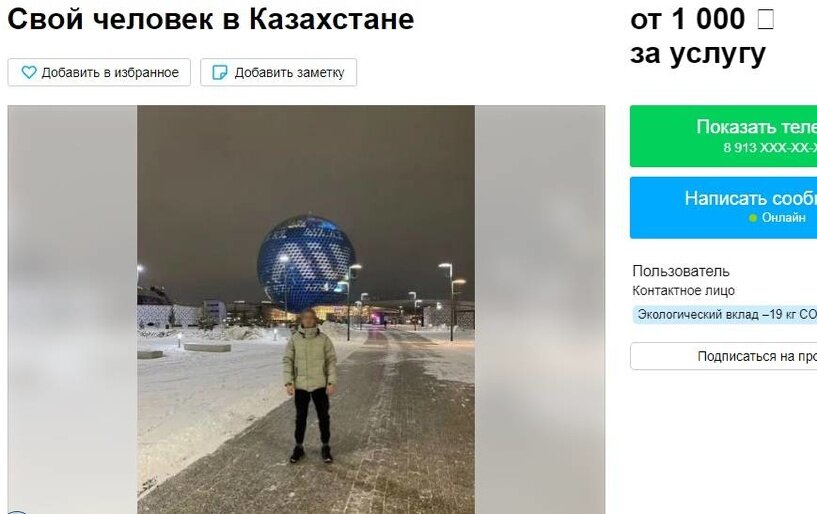Open chat via blue Написать сообщение button
Viewport: 817px width, 514px height.
723,207
